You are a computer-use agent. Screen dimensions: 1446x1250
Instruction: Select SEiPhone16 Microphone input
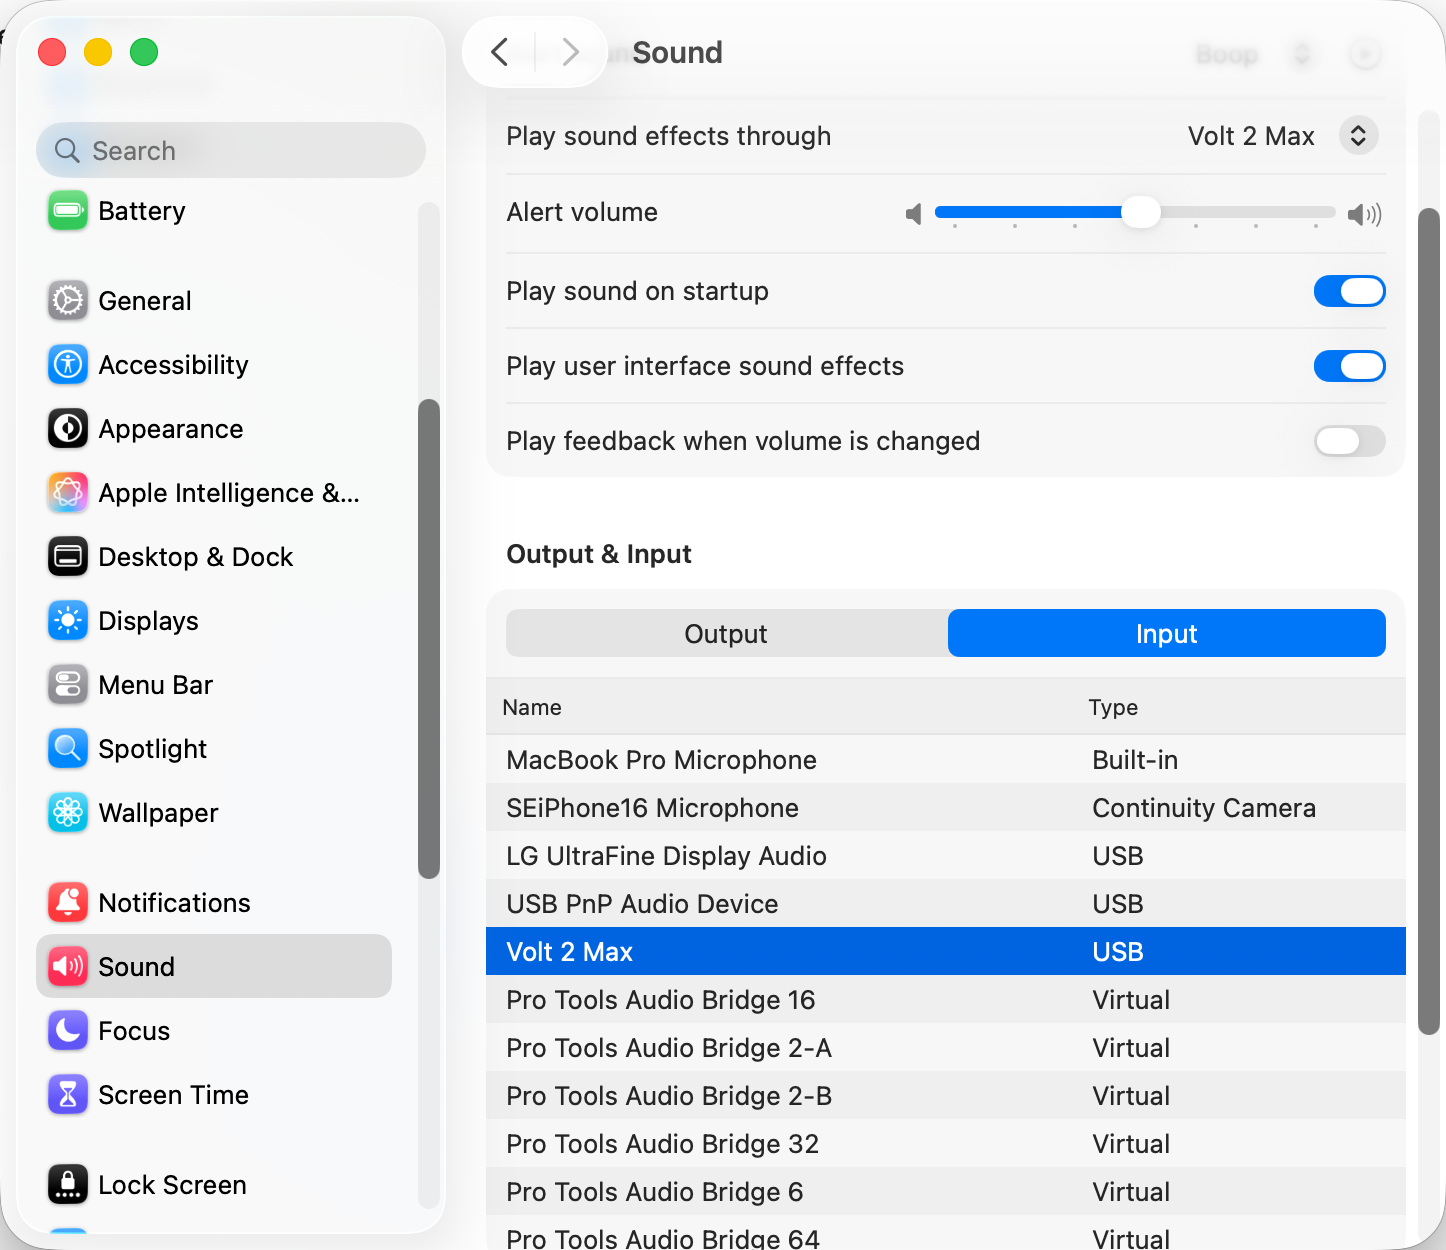[x=946, y=808]
